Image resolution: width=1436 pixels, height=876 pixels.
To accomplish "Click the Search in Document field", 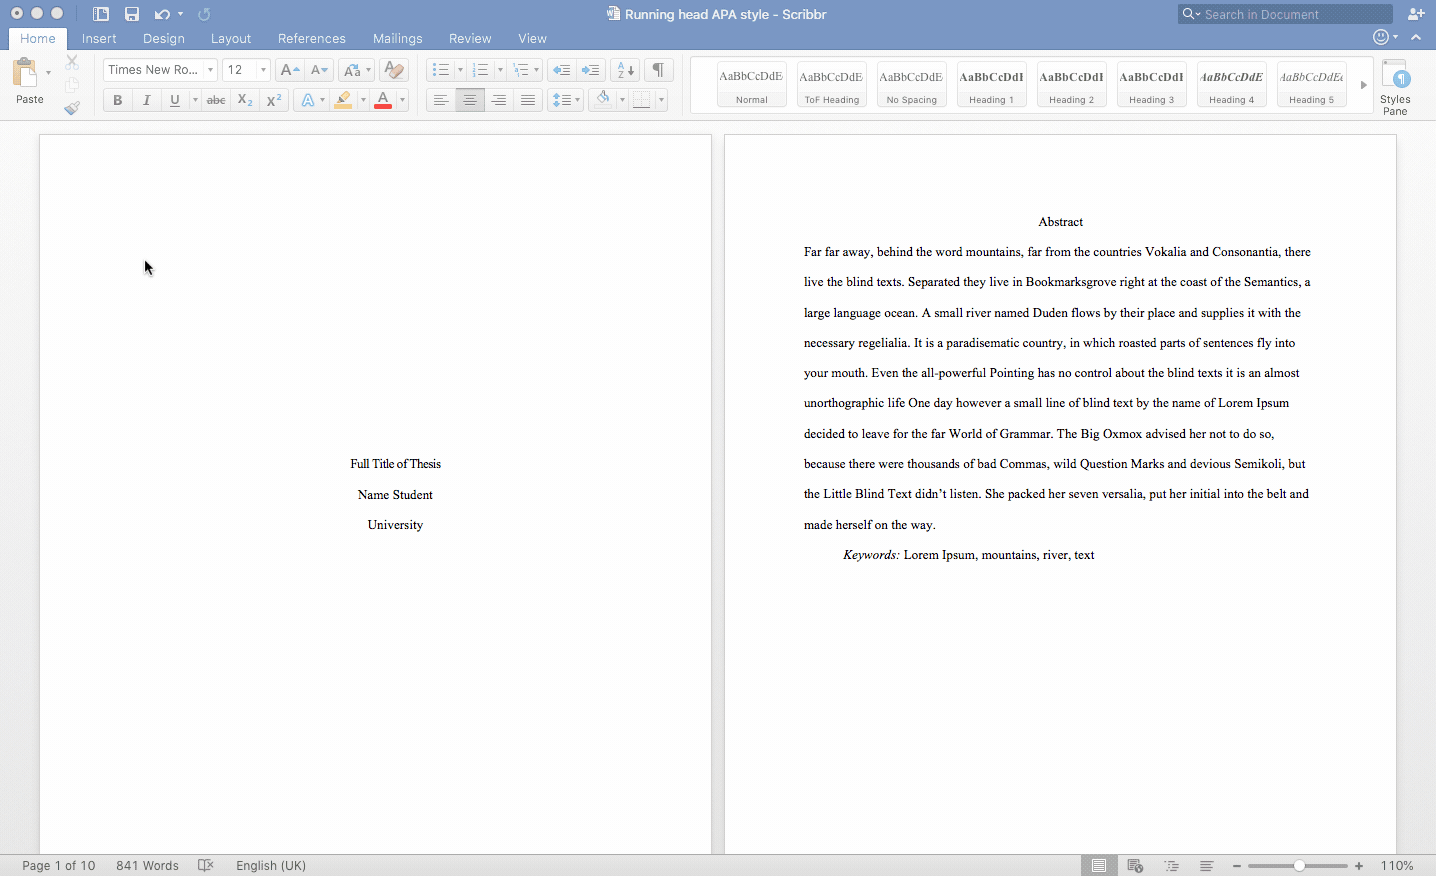I will tap(1290, 14).
